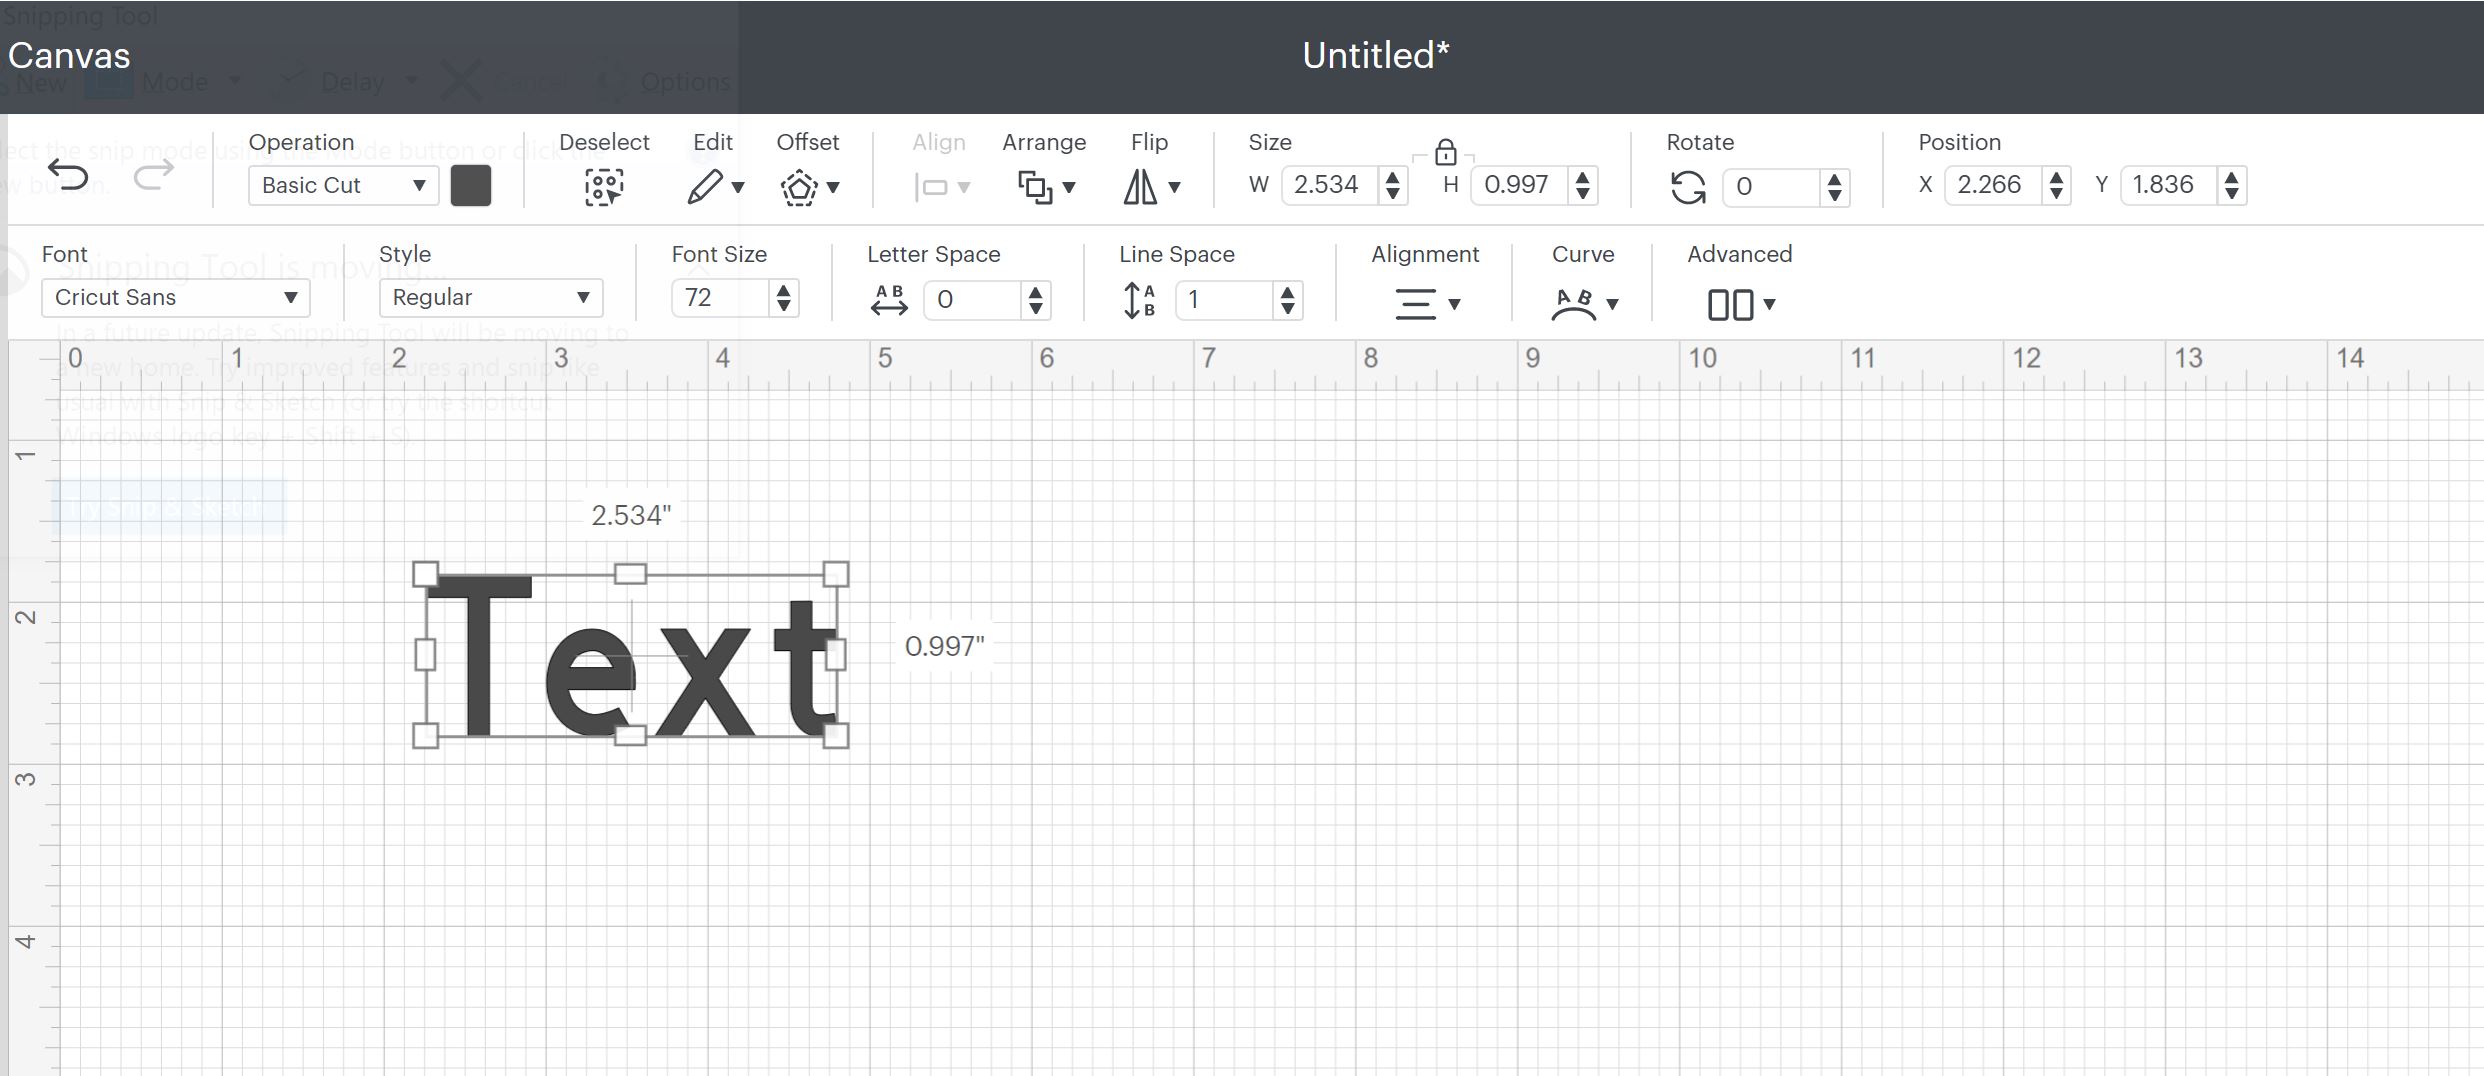Click the Redo arrow icon

154,176
